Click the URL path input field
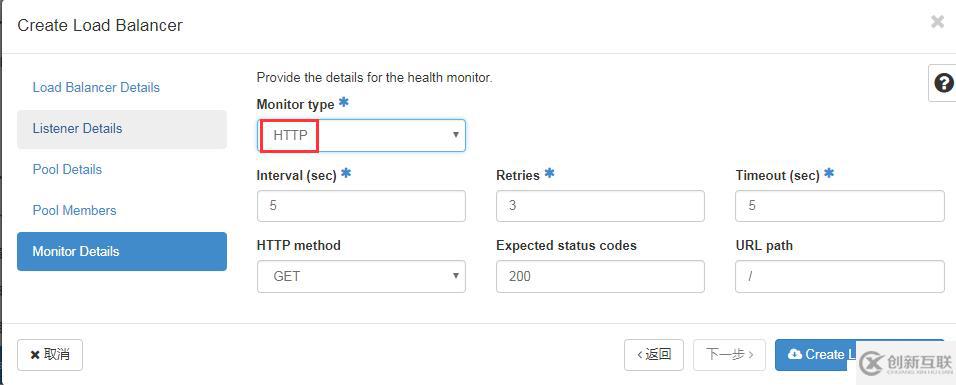The width and height of the screenshot is (956, 385). tap(840, 276)
